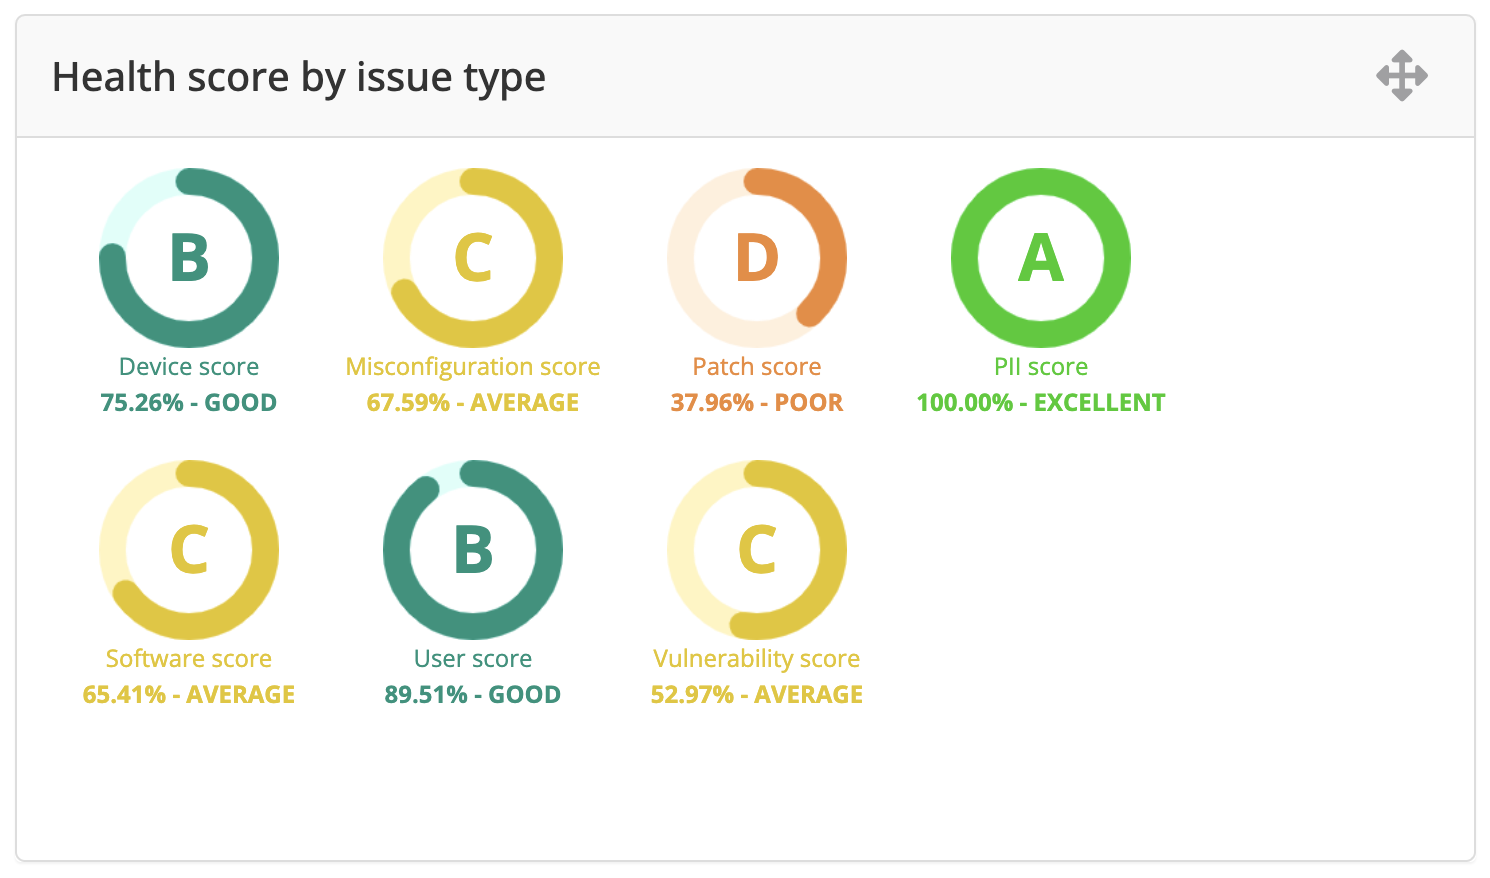Image resolution: width=1490 pixels, height=878 pixels.
Task: Open the Device score link
Action: tap(189, 367)
